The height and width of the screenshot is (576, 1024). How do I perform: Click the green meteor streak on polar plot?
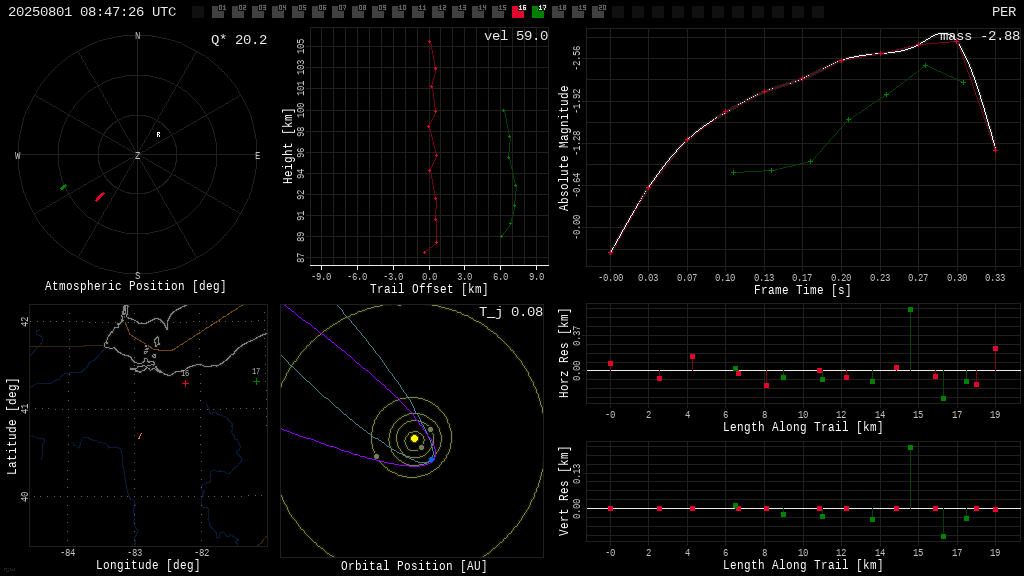coord(63,187)
